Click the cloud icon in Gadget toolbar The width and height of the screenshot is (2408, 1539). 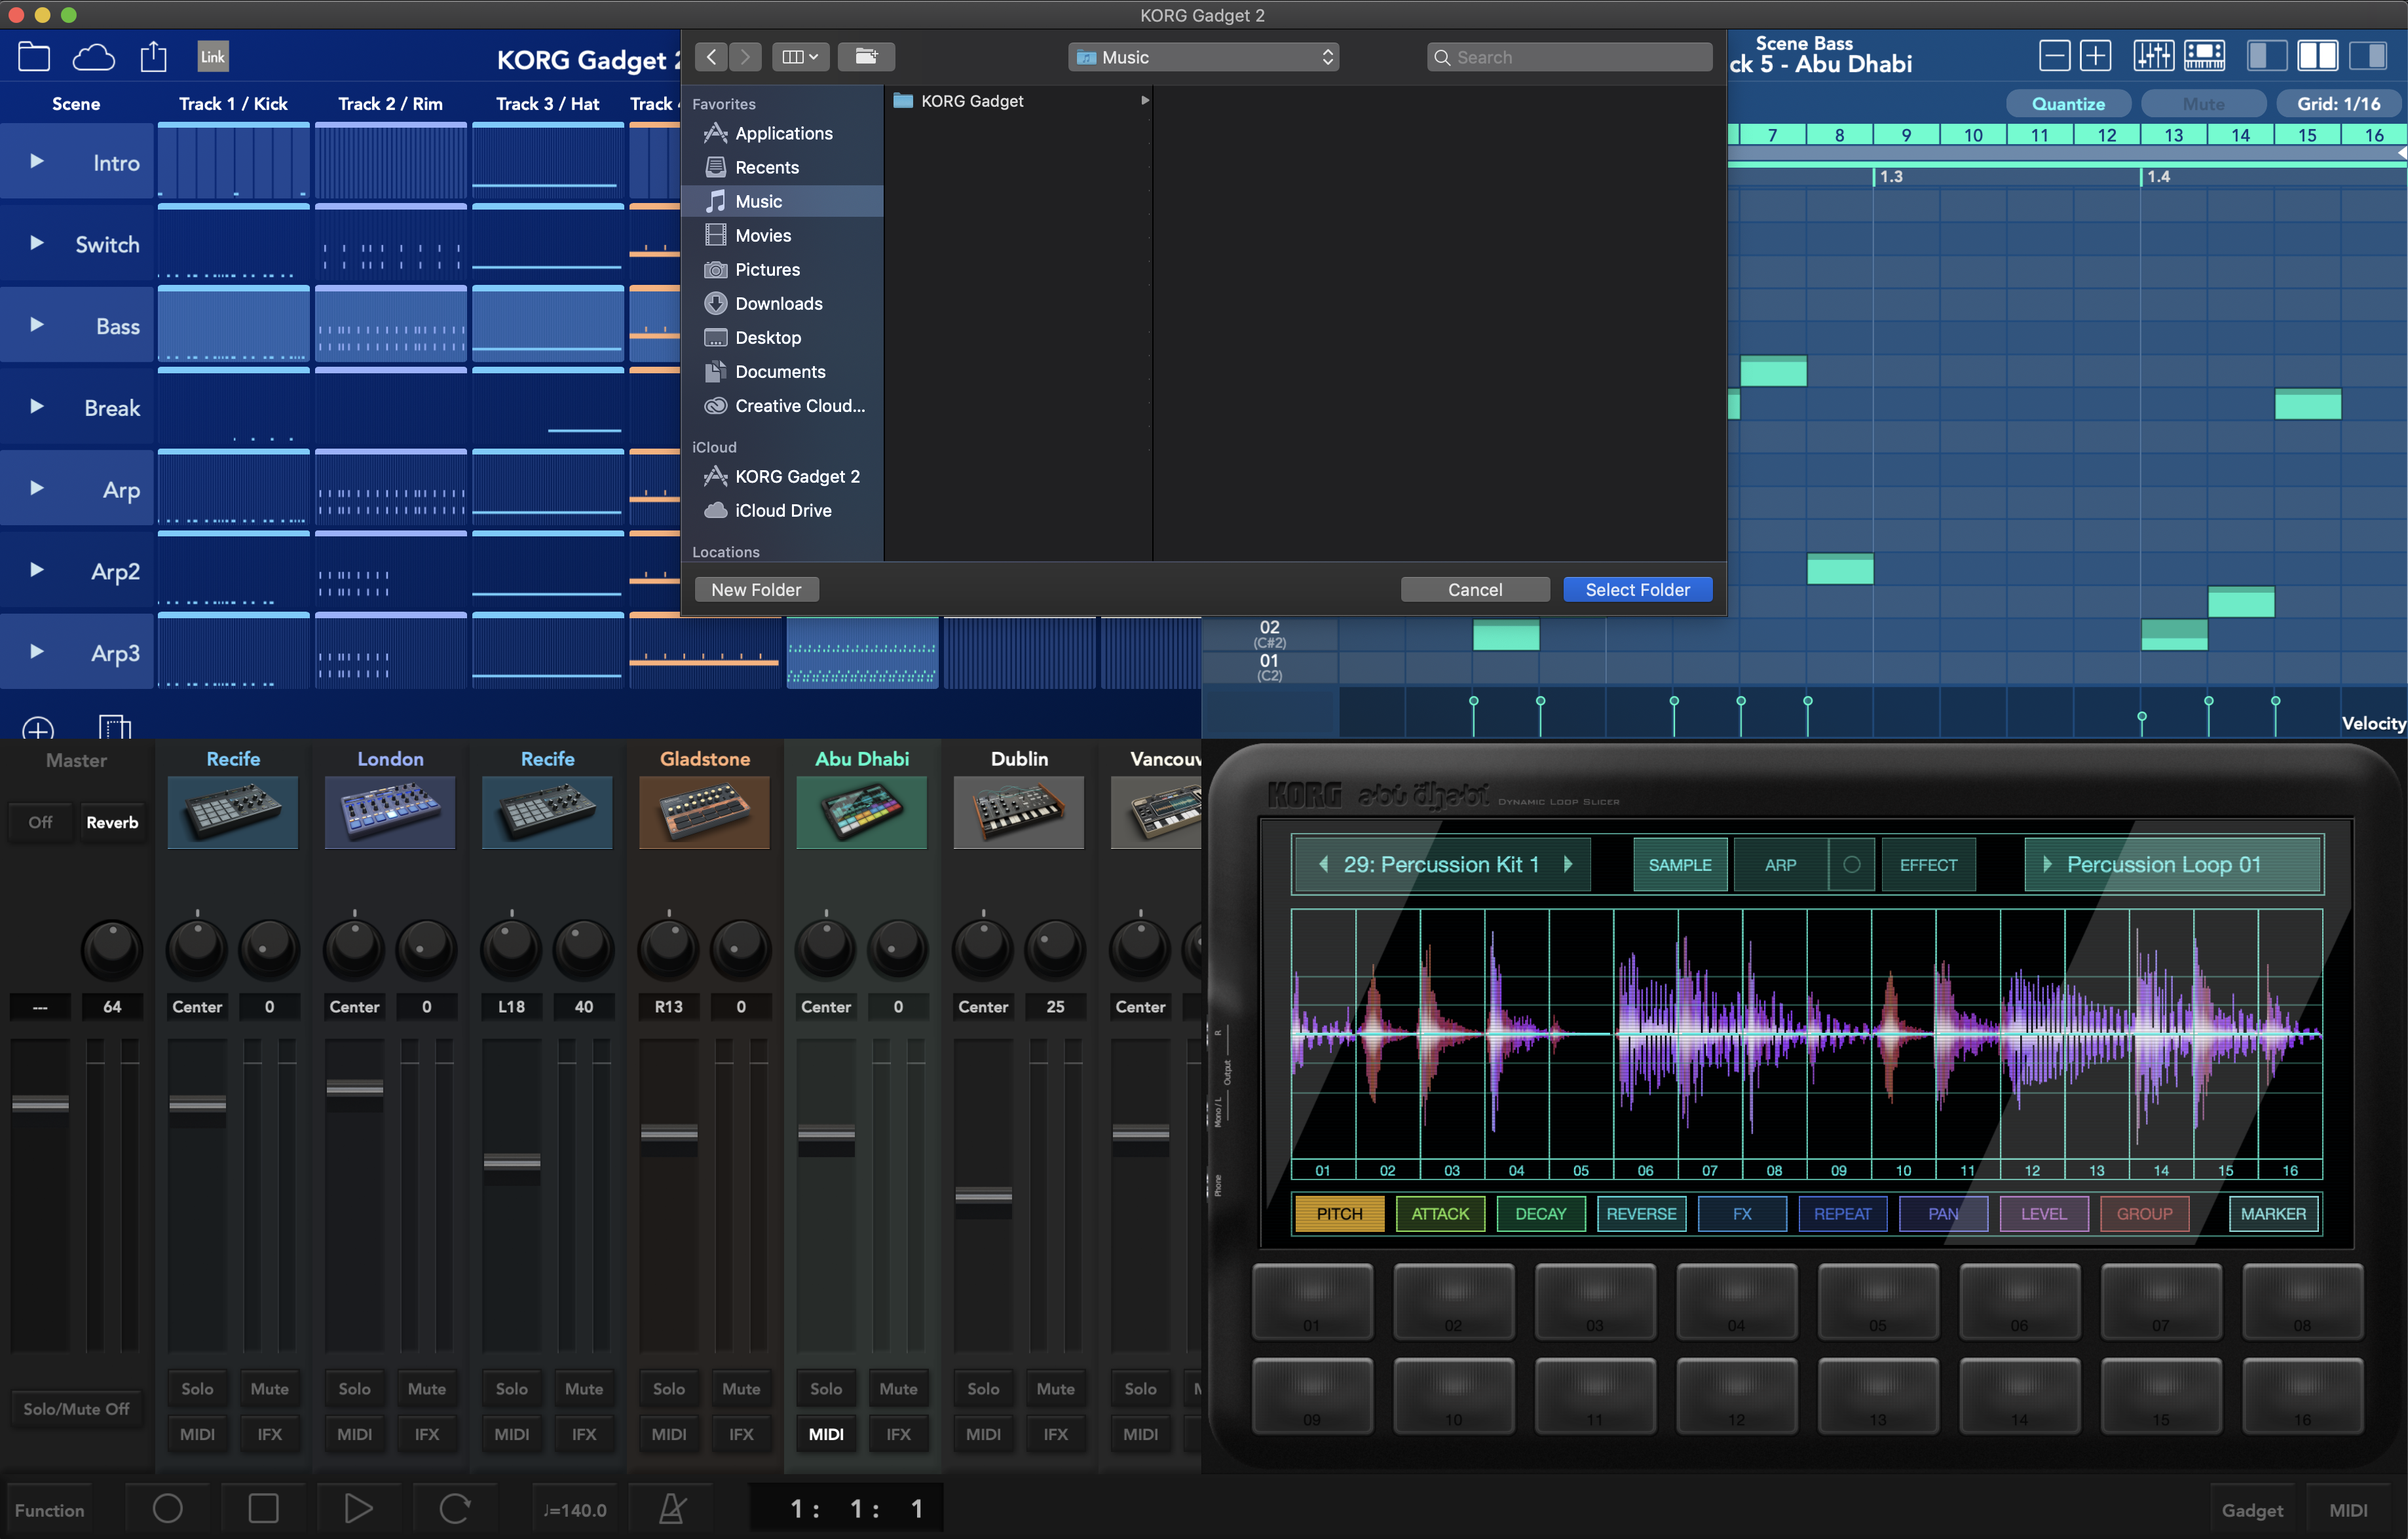click(94, 57)
